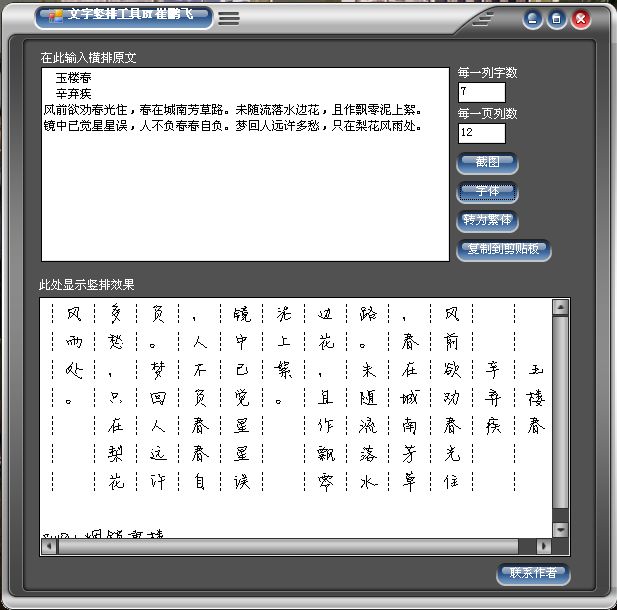Click the preview's horizontal scrollbar thumb

[290, 546]
